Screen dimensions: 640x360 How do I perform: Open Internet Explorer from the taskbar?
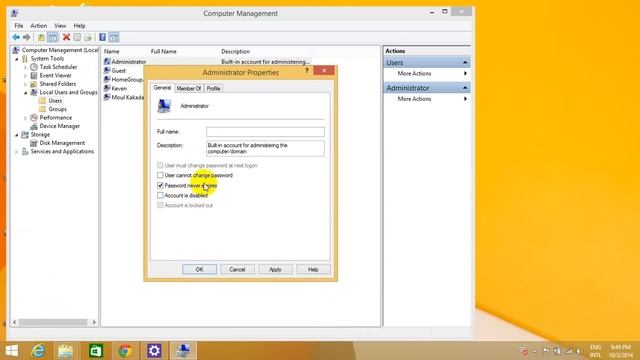(x=38, y=351)
